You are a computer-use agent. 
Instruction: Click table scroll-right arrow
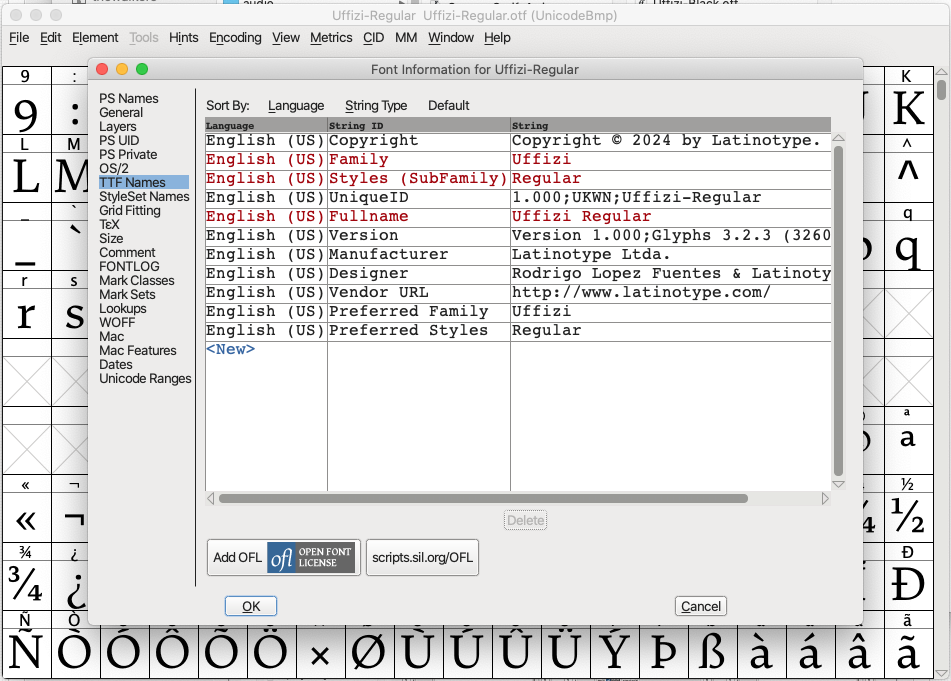(825, 498)
